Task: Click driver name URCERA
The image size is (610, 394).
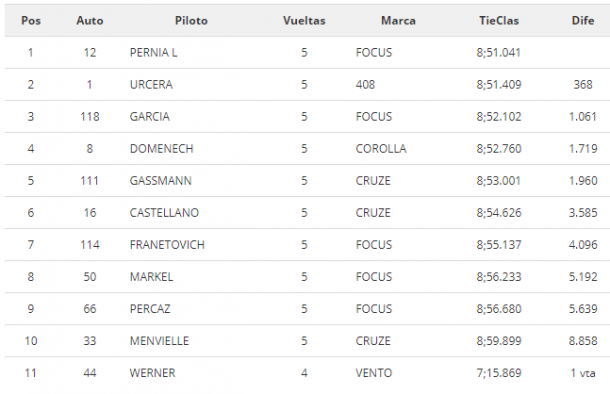Action: coord(151,84)
